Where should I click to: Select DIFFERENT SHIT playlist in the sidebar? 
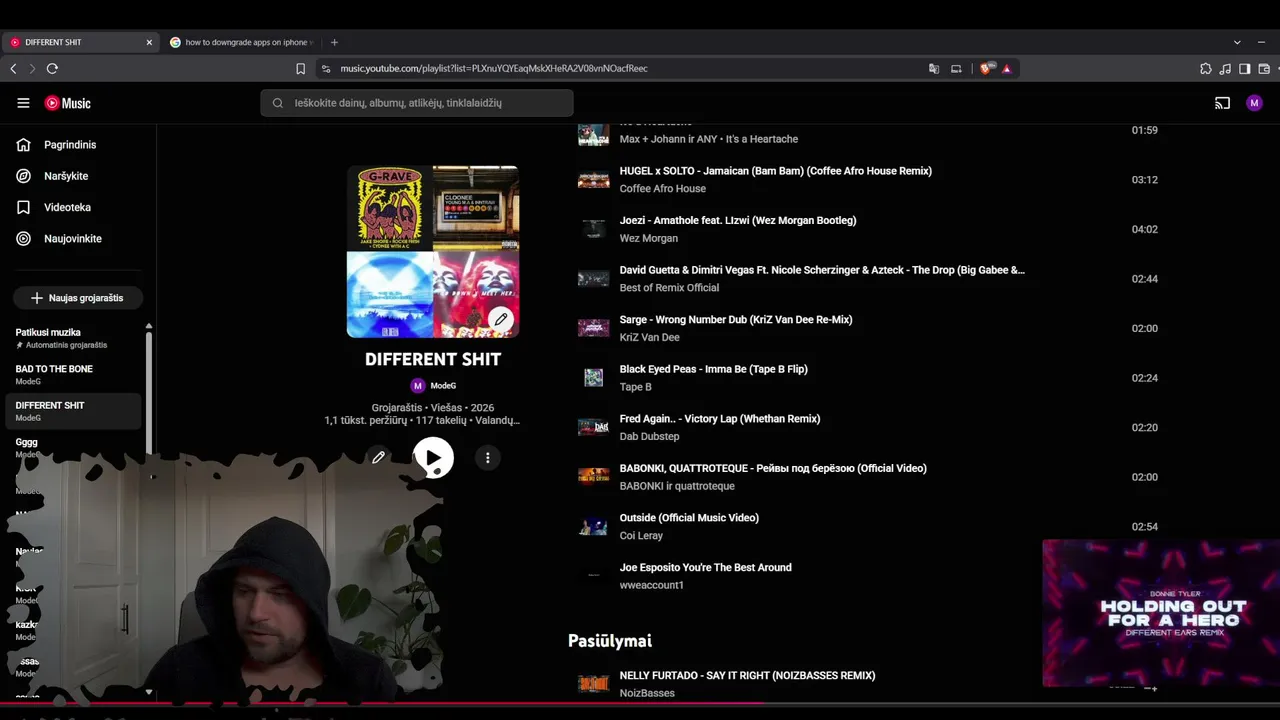pos(74,411)
